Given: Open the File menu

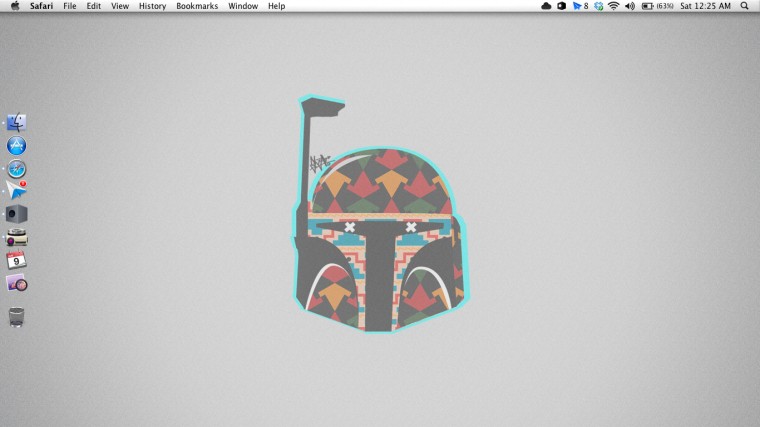Looking at the screenshot, I should [x=70, y=6].
